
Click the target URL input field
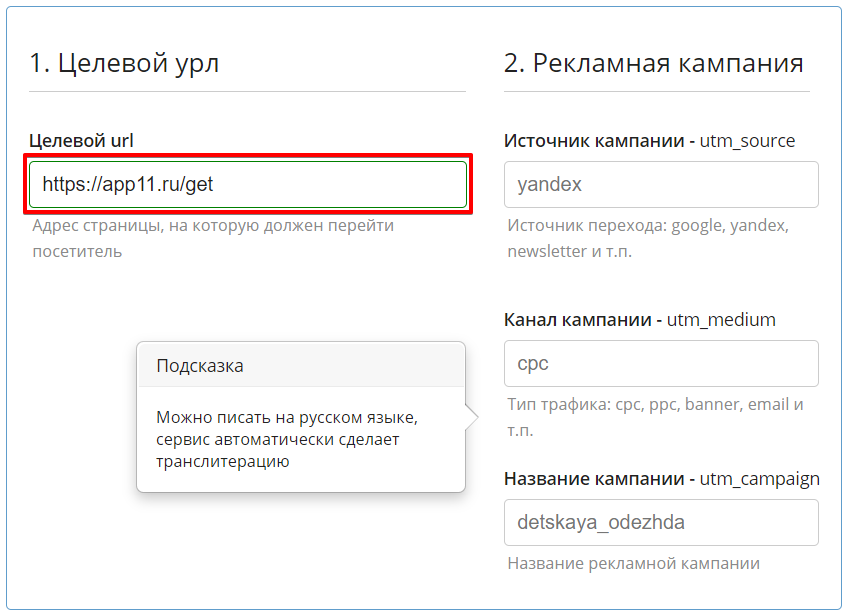247,184
